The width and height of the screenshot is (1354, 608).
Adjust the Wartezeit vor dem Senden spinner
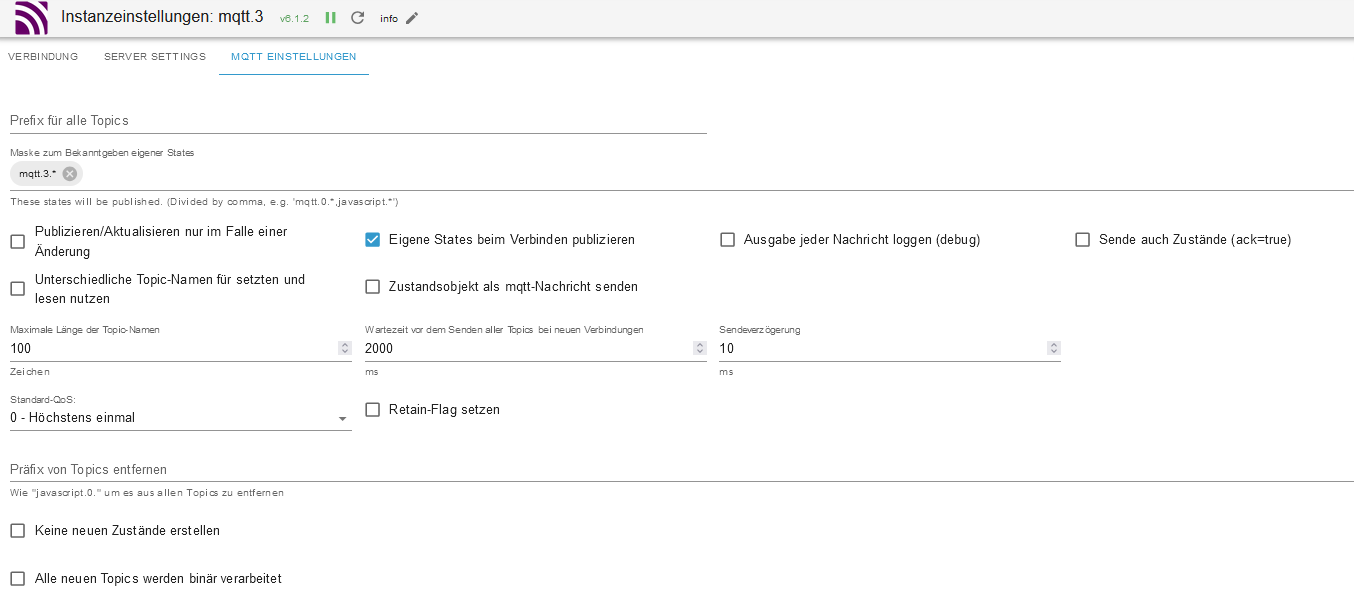point(700,348)
